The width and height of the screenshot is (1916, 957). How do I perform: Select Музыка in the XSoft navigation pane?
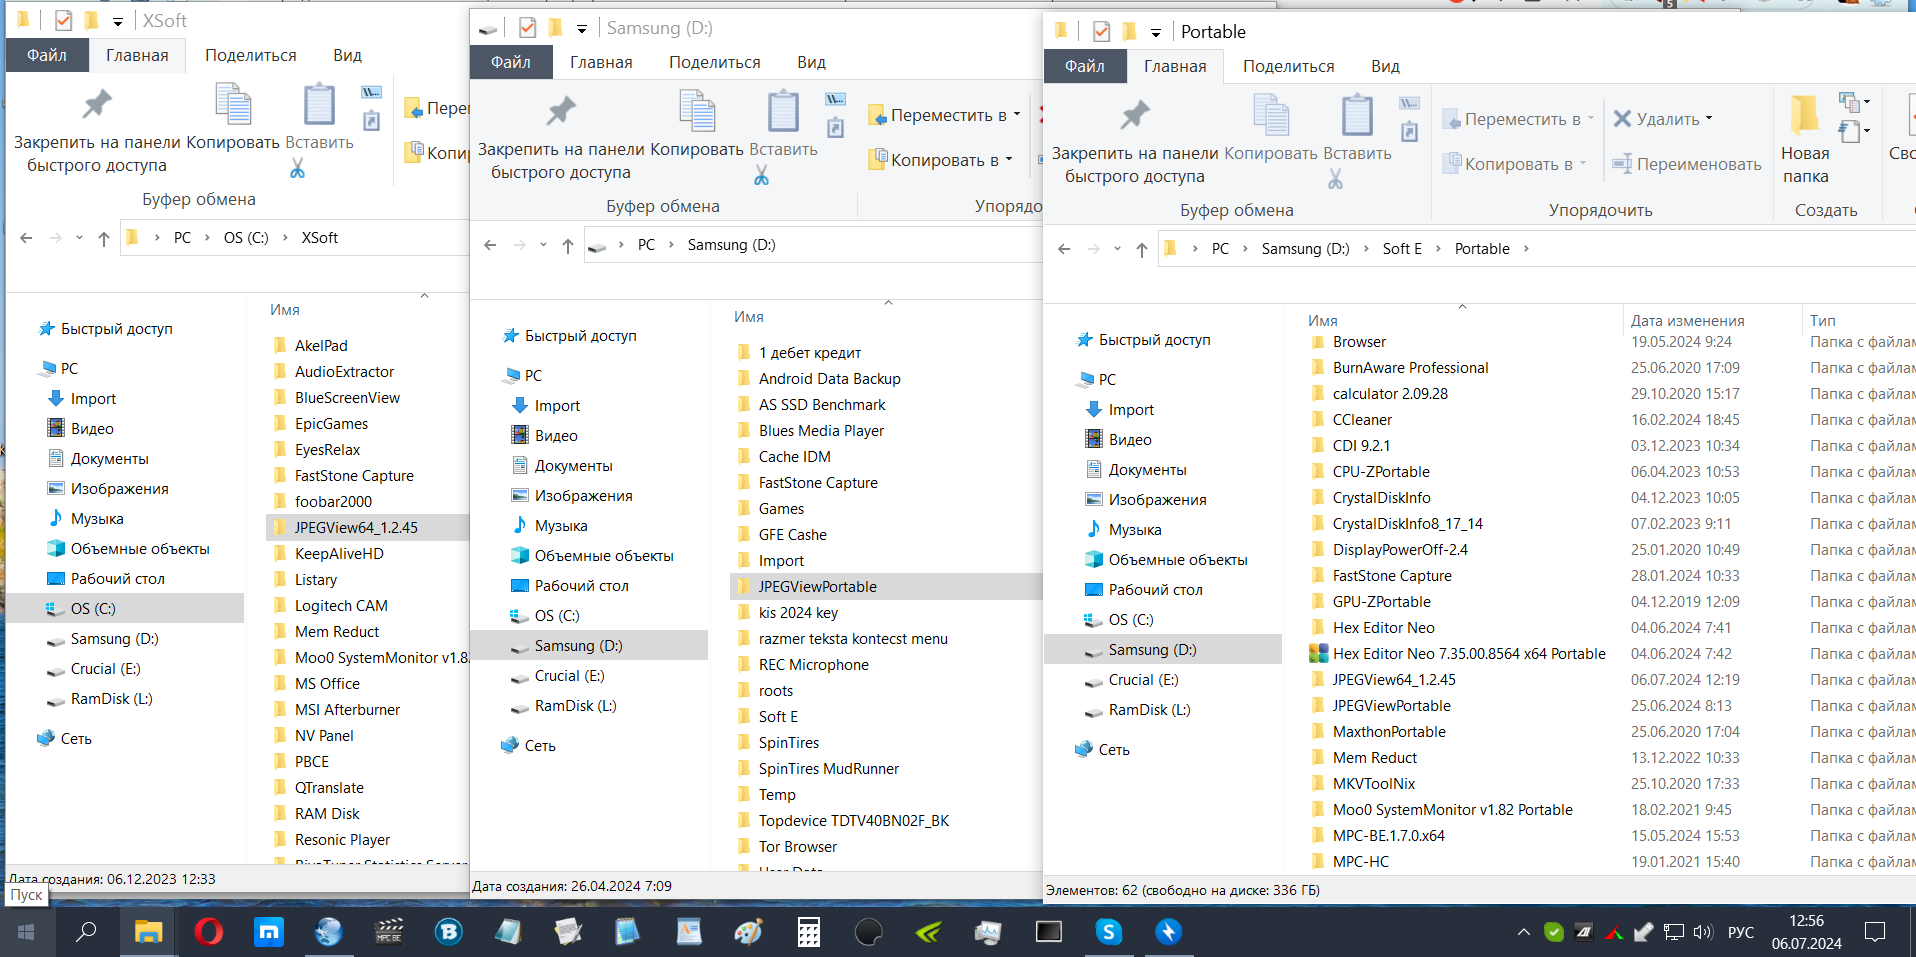click(x=97, y=519)
